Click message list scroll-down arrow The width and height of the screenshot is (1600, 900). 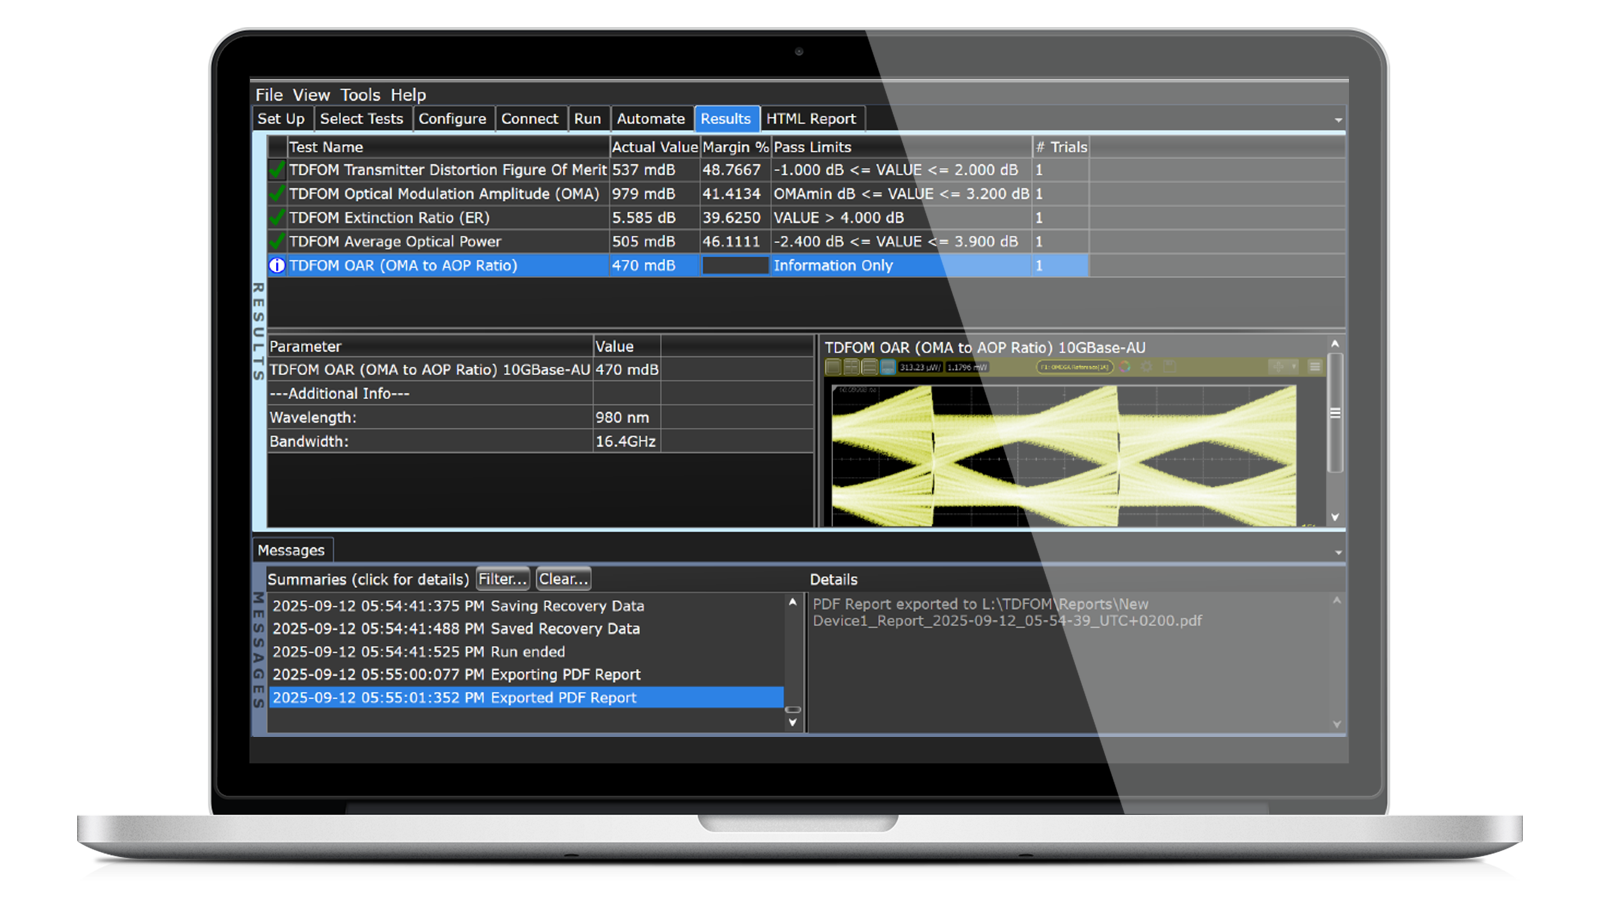pos(793,723)
